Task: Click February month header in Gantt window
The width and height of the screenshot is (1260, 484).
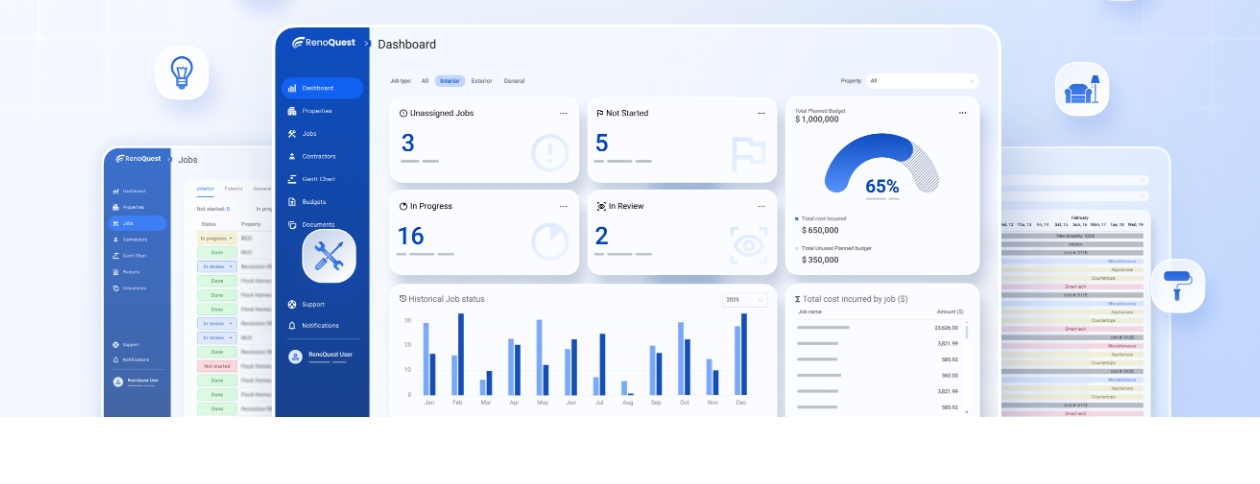Action: (1080, 217)
